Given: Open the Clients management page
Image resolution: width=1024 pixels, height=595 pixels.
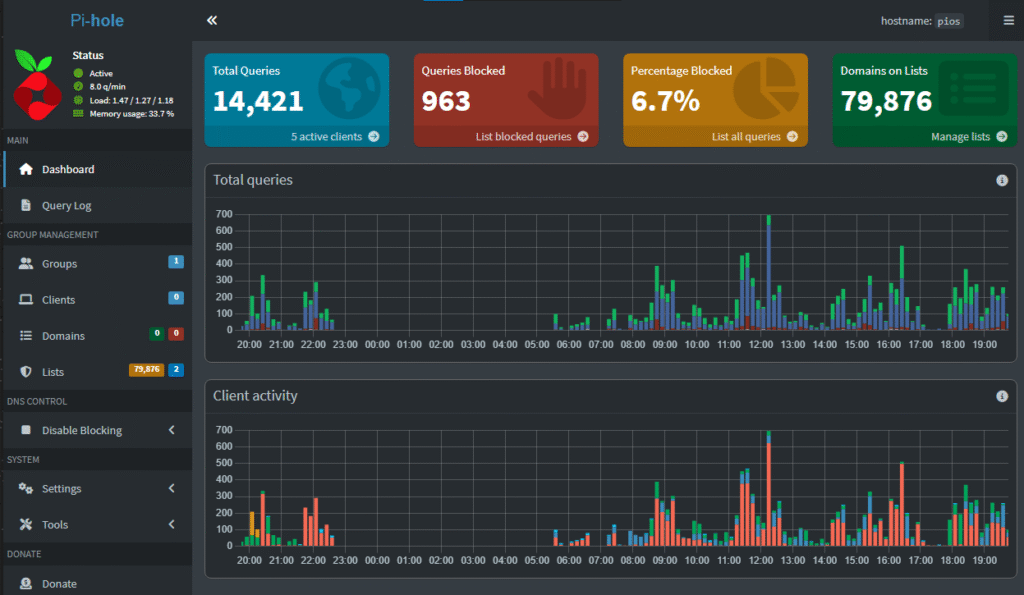Looking at the screenshot, I should (58, 300).
